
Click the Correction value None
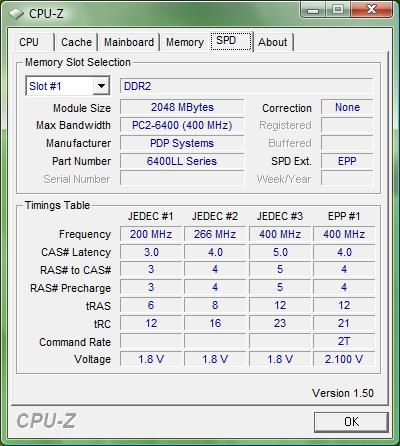pos(347,107)
